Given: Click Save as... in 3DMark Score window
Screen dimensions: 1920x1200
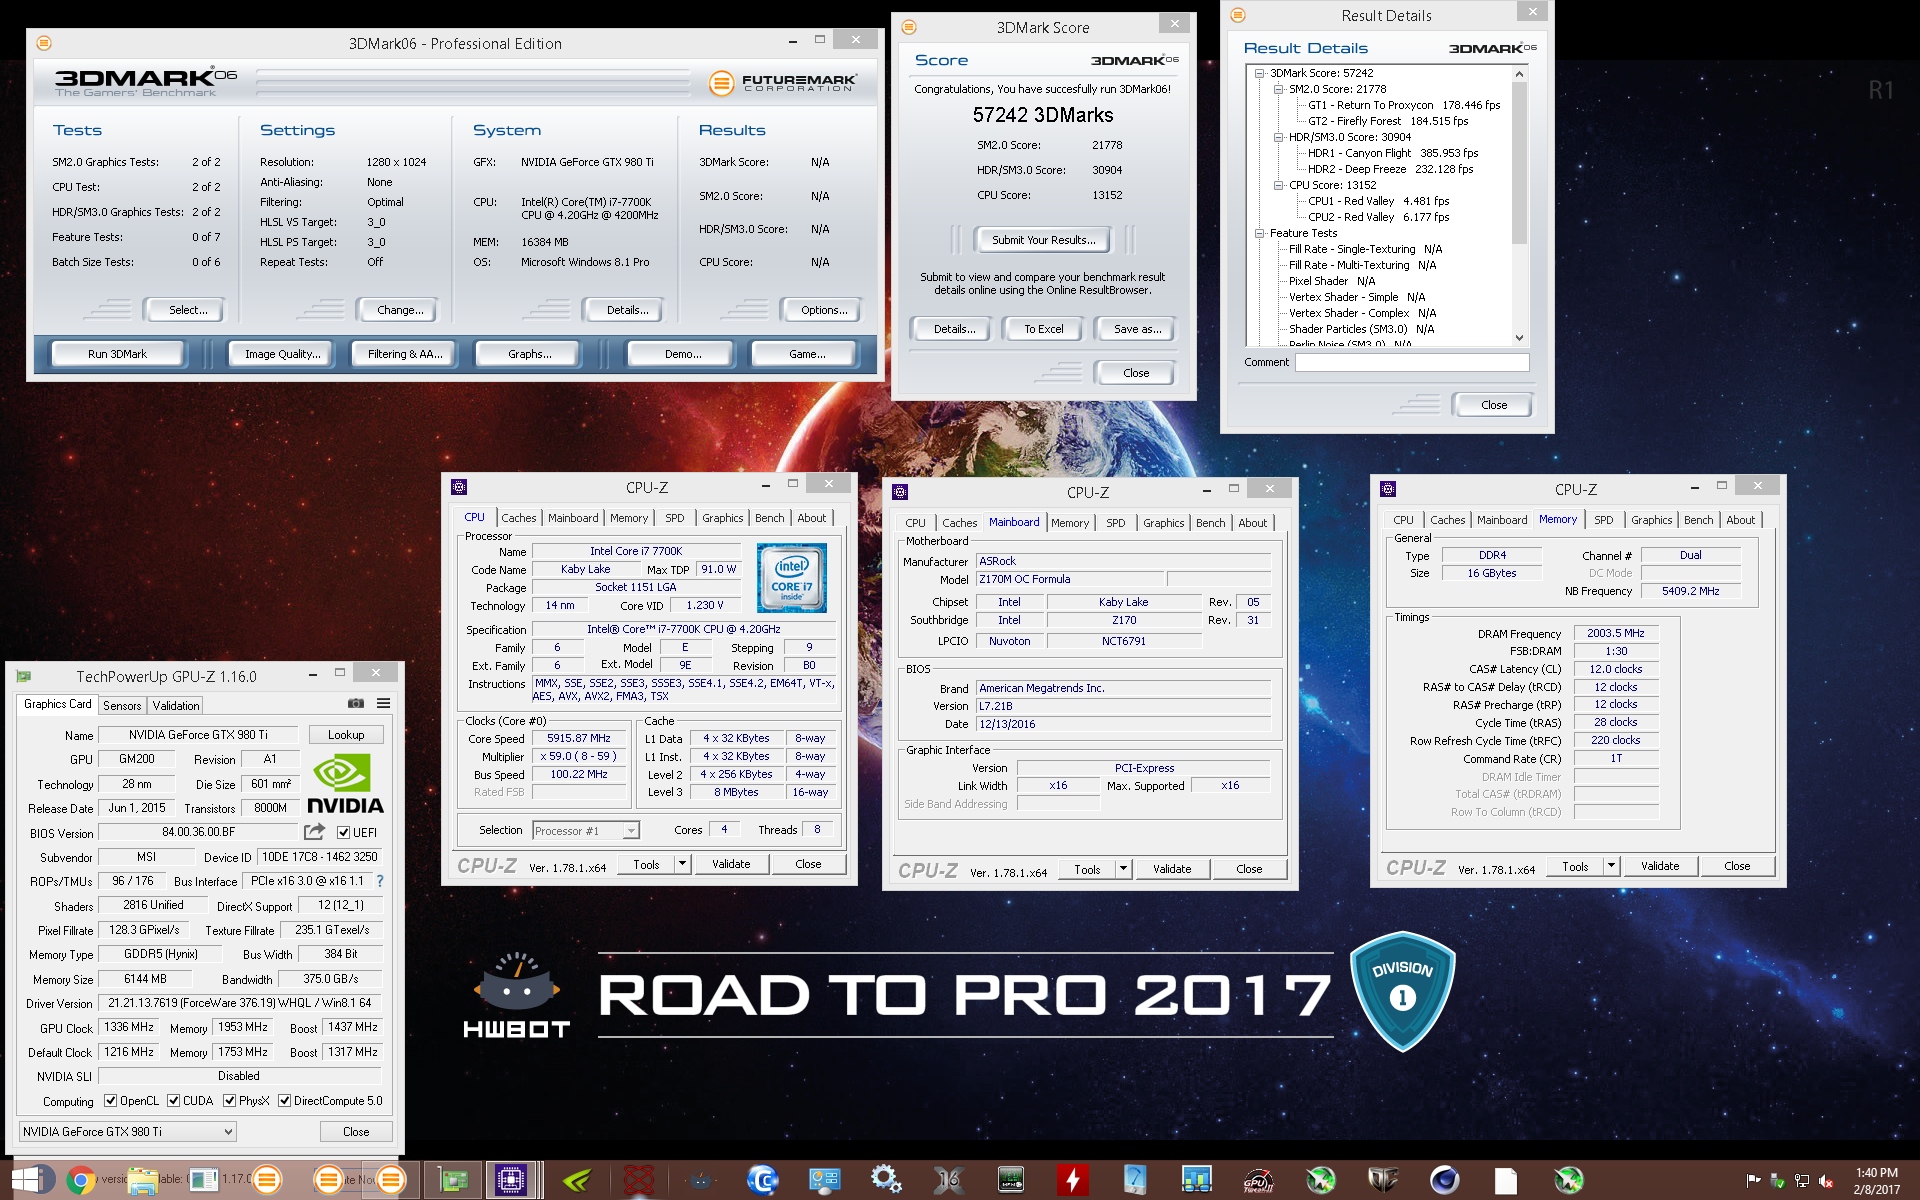Looking at the screenshot, I should (x=1137, y=329).
